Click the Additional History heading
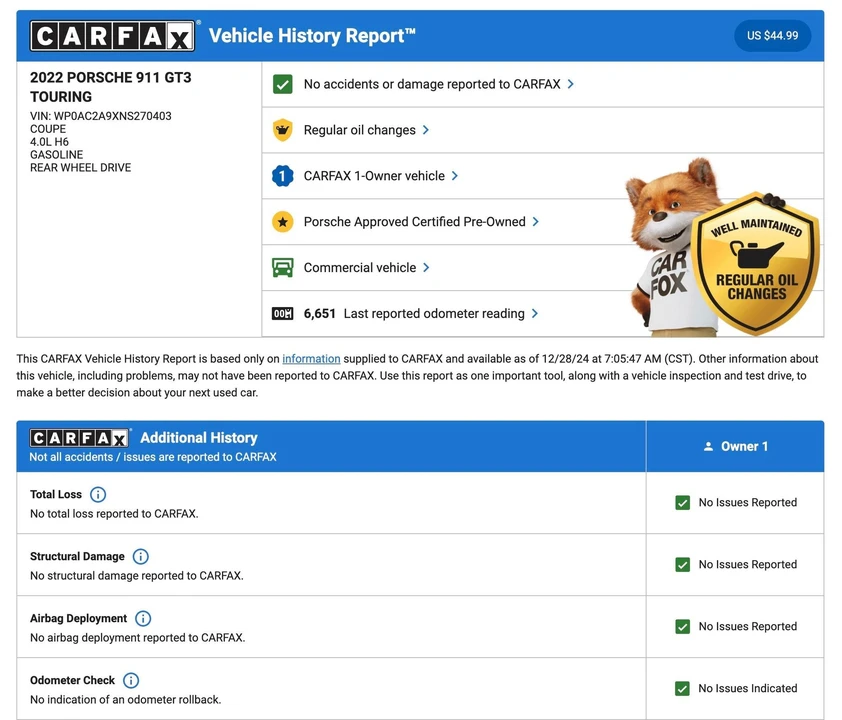The width and height of the screenshot is (842, 720). click(x=199, y=438)
